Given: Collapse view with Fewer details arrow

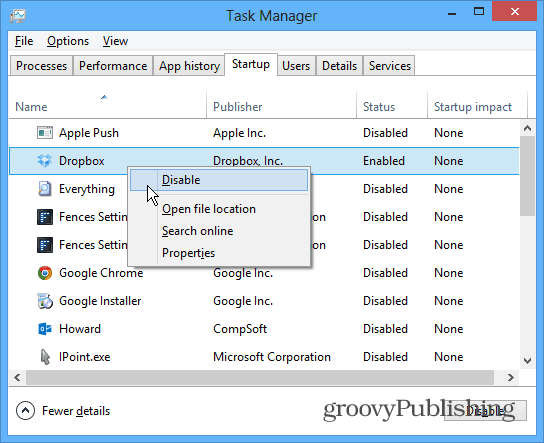Looking at the screenshot, I should [25, 411].
